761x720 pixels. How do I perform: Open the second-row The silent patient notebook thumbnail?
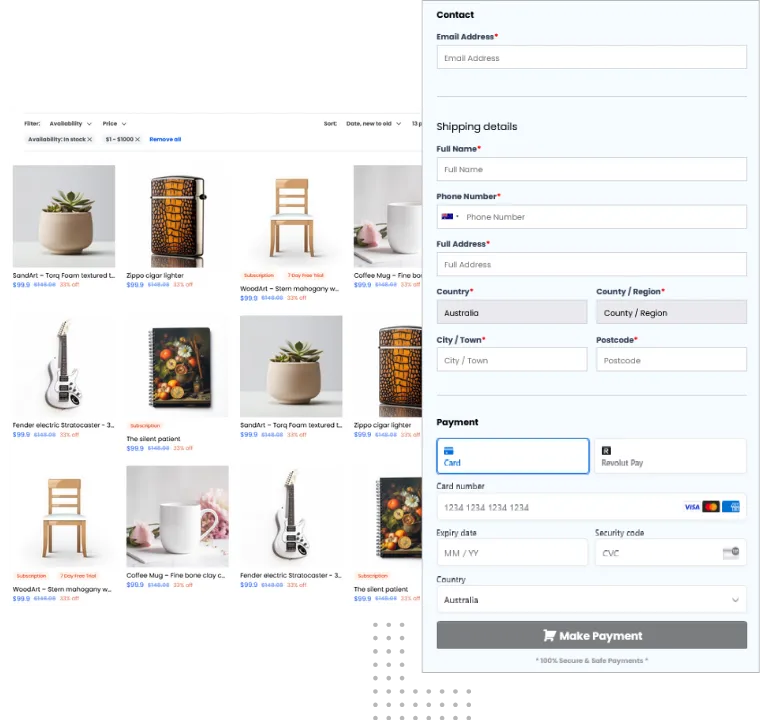coord(177,366)
